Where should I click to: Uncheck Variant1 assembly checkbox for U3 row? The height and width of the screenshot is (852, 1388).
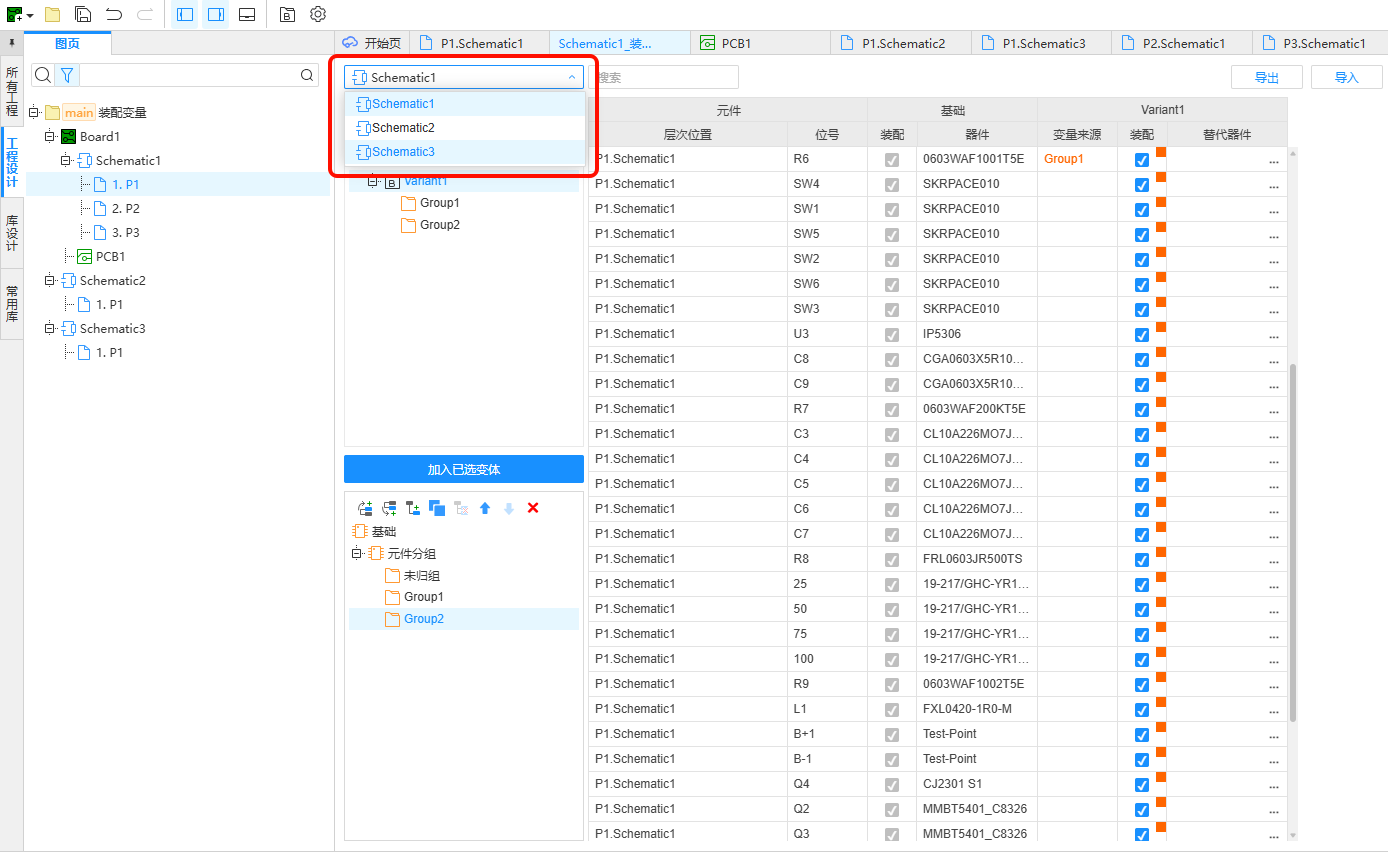1141,334
